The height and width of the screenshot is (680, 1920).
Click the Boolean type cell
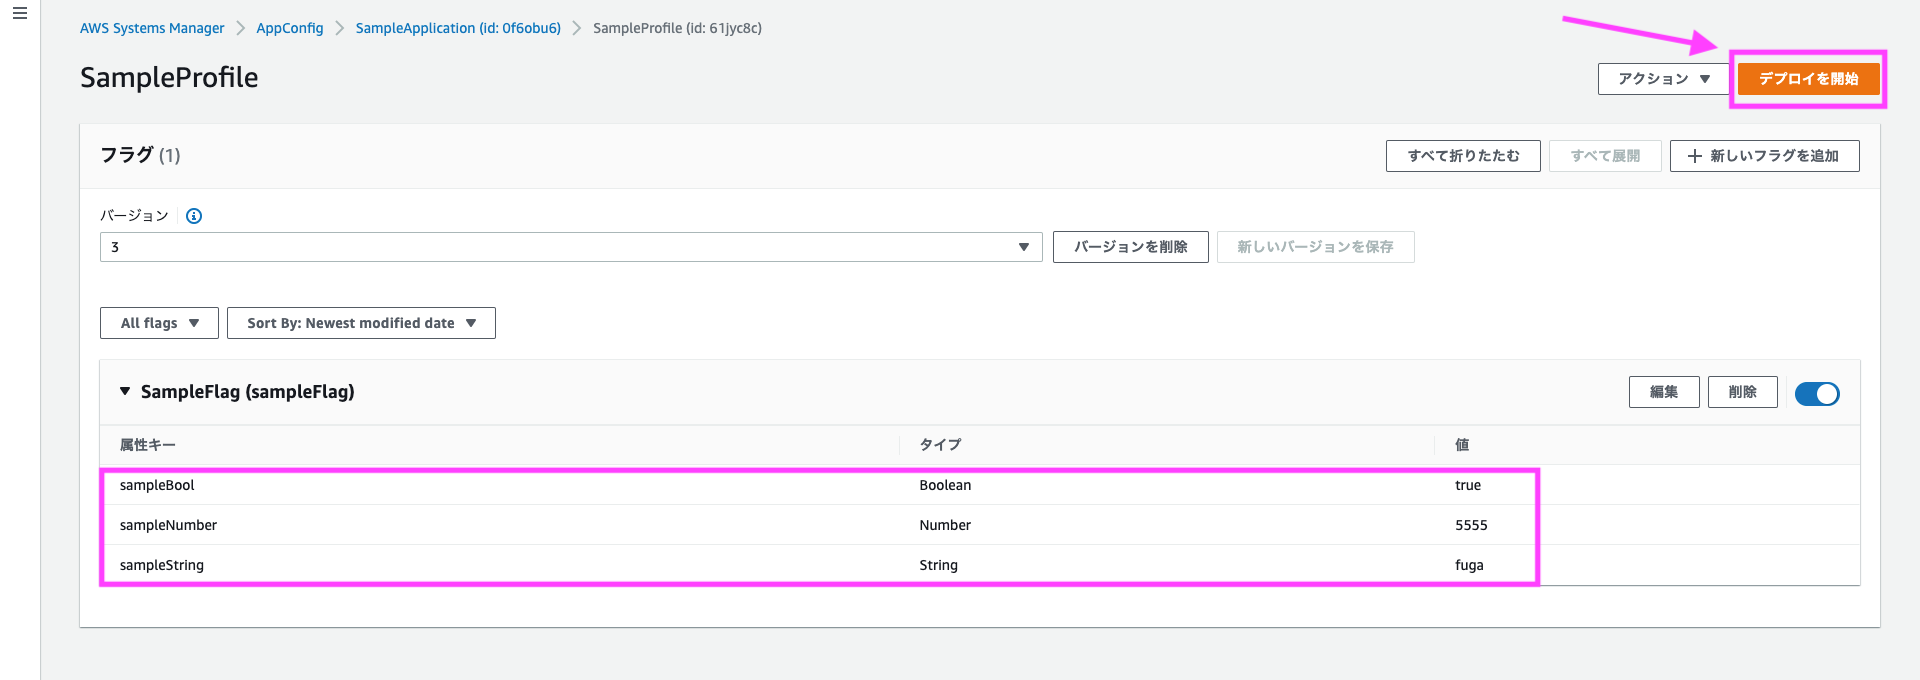(x=945, y=485)
